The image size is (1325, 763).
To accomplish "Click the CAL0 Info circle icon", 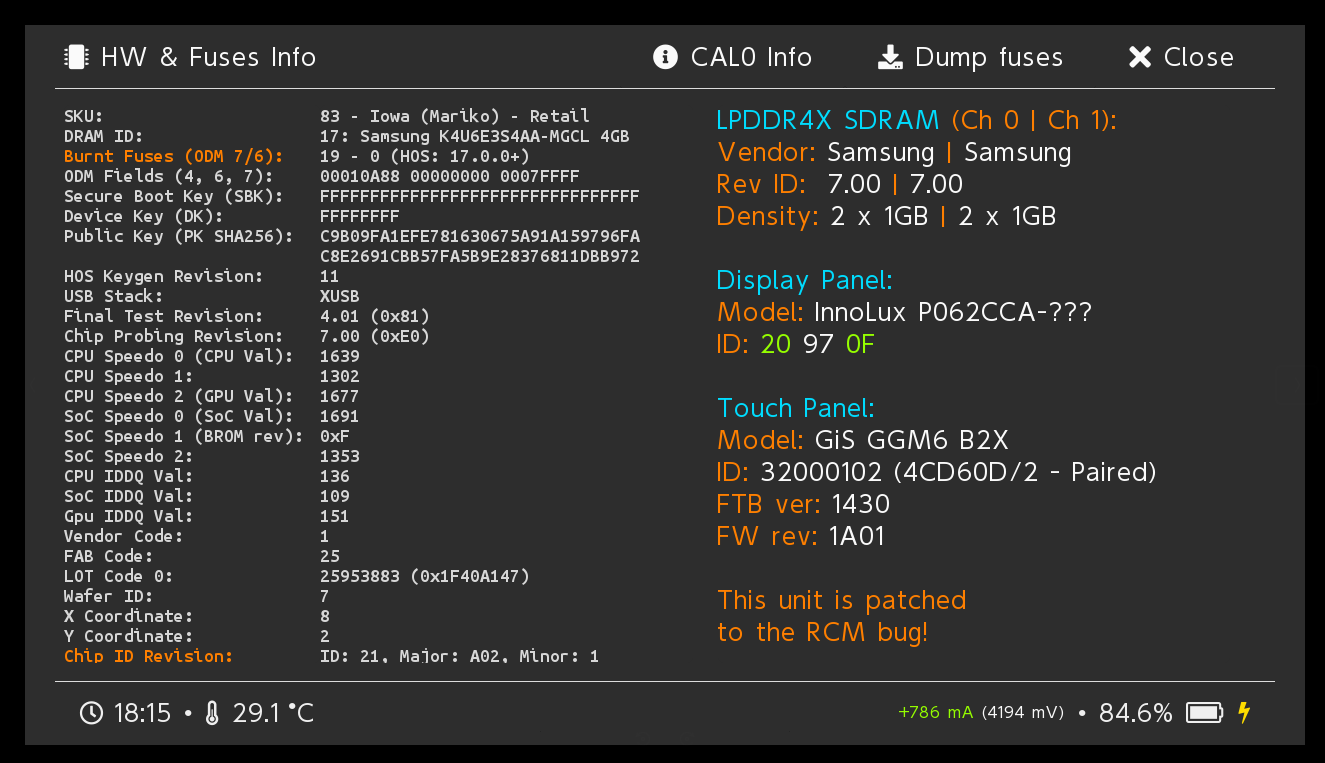I will click(665, 57).
